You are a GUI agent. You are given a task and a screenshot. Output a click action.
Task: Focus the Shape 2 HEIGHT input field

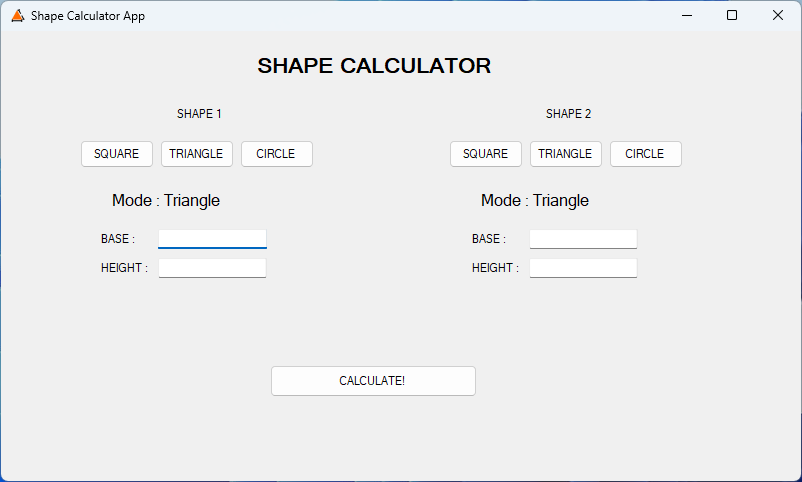coord(583,268)
